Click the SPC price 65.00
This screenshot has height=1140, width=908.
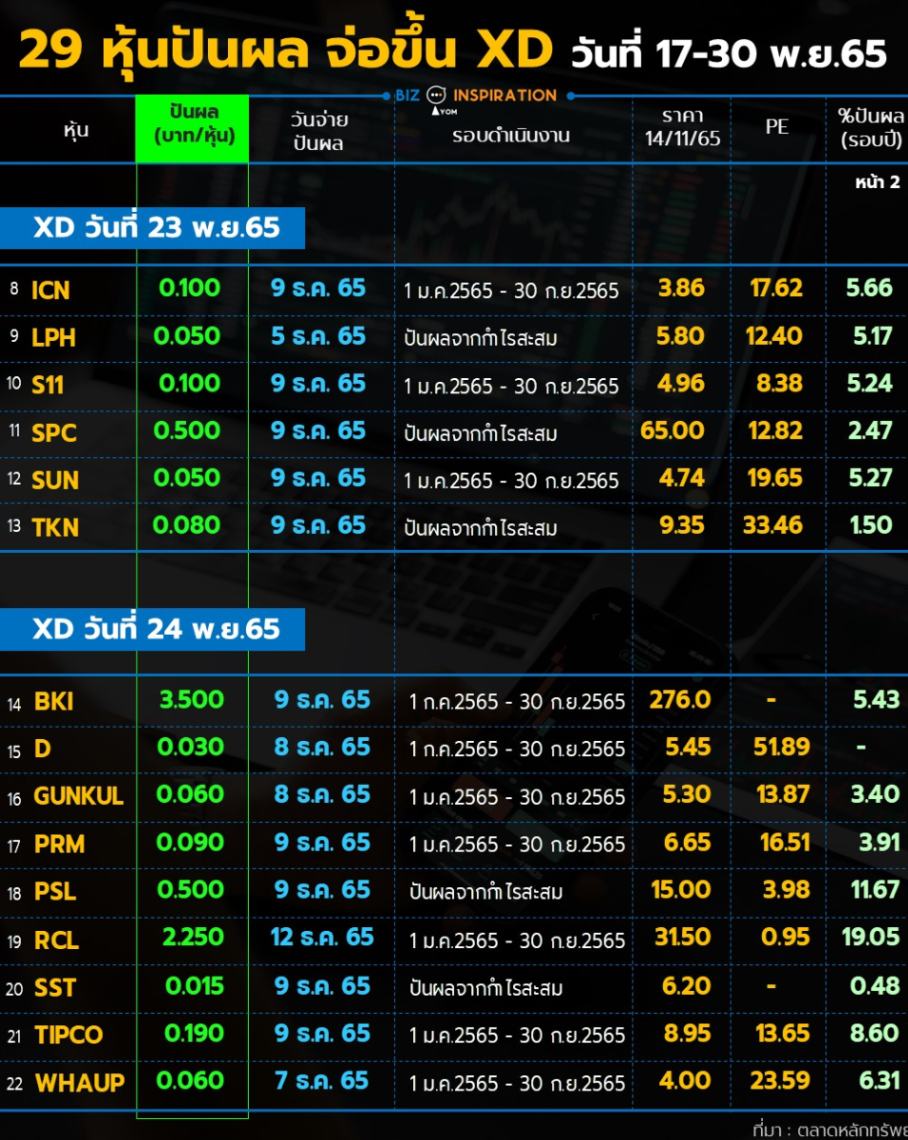click(x=673, y=431)
